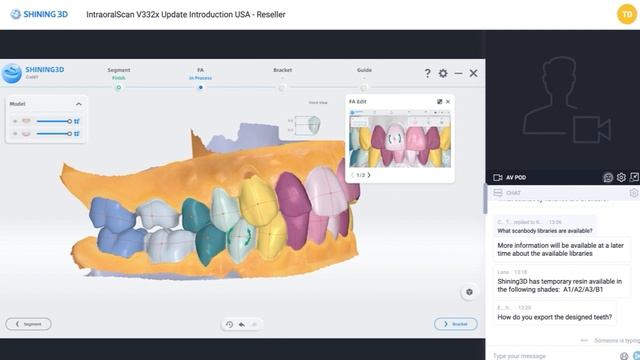This screenshot has width=640, height=360.
Task: Adjust upper jaw transparency slider
Action: [54, 121]
